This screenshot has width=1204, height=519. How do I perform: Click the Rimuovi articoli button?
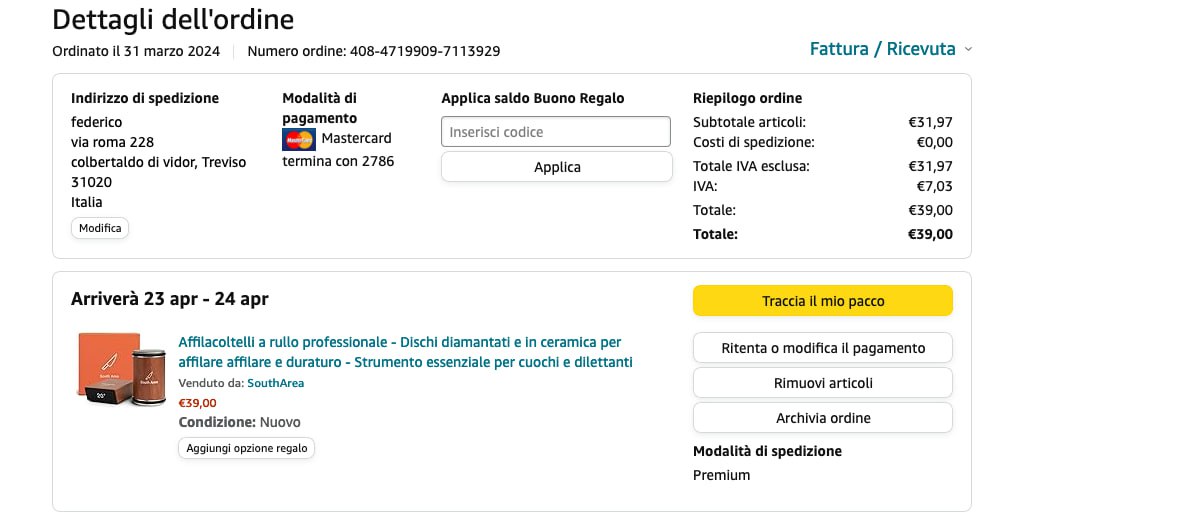(x=822, y=383)
